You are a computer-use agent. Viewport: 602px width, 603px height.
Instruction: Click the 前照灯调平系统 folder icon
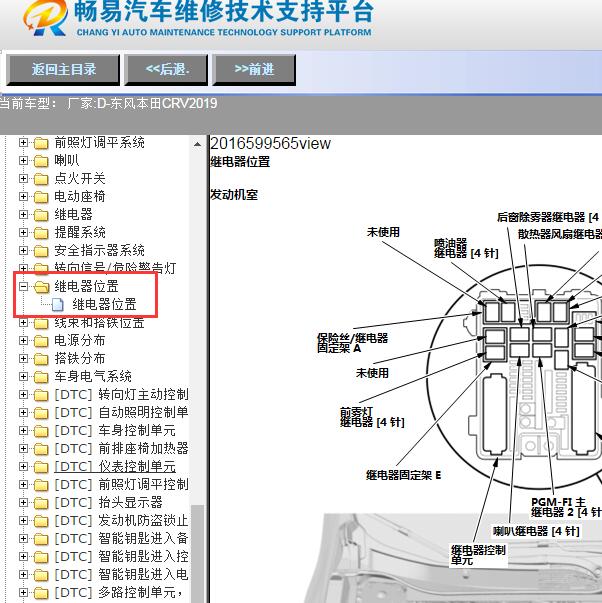click(41, 143)
